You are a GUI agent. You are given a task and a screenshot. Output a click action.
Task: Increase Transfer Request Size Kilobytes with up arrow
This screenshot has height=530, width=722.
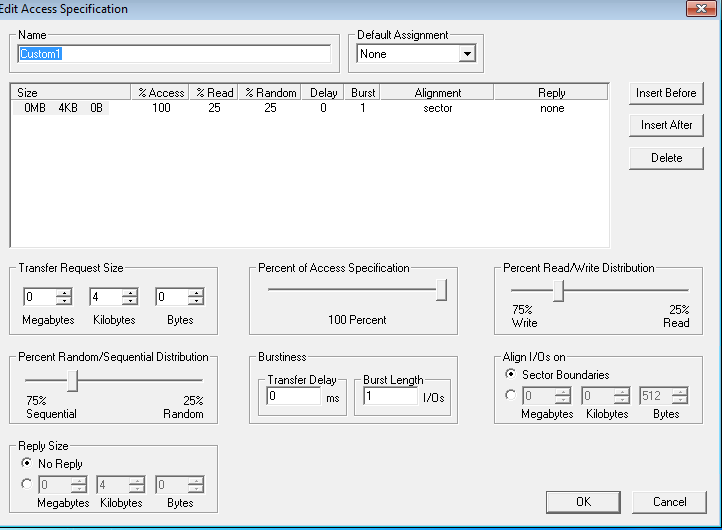tap(130, 292)
